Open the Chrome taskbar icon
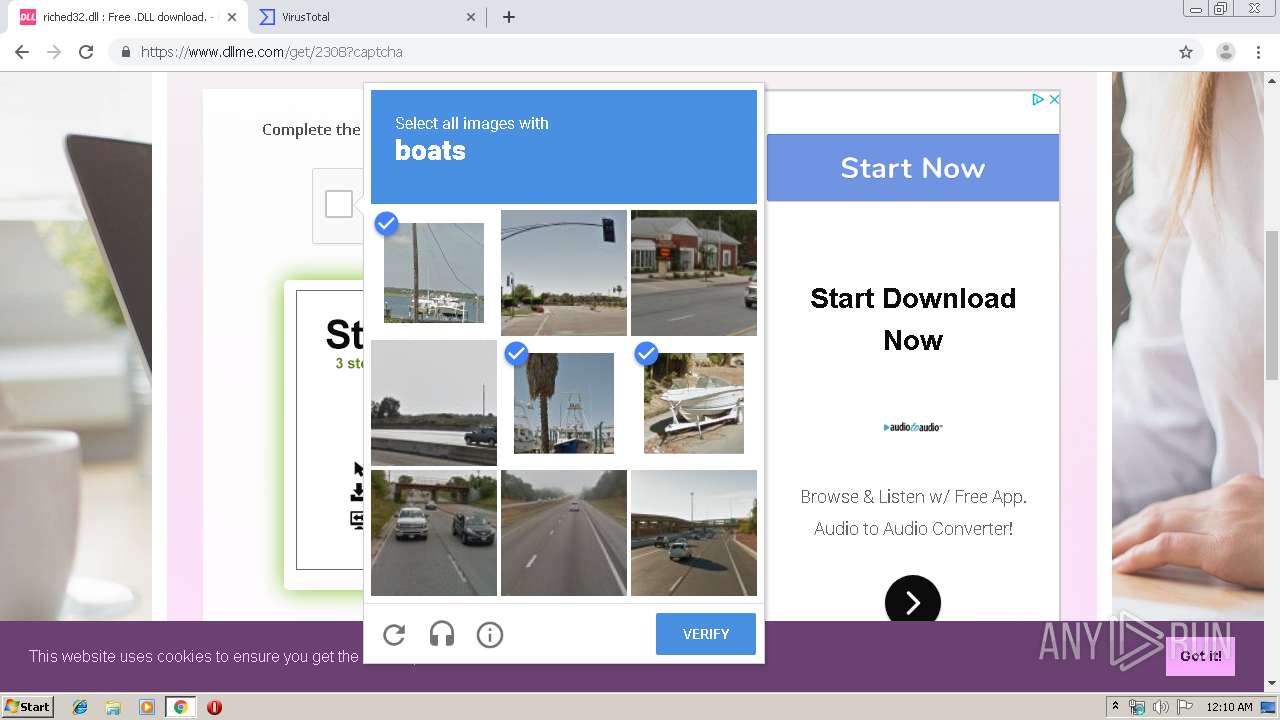This screenshot has width=1280, height=720. pyautogui.click(x=180, y=707)
